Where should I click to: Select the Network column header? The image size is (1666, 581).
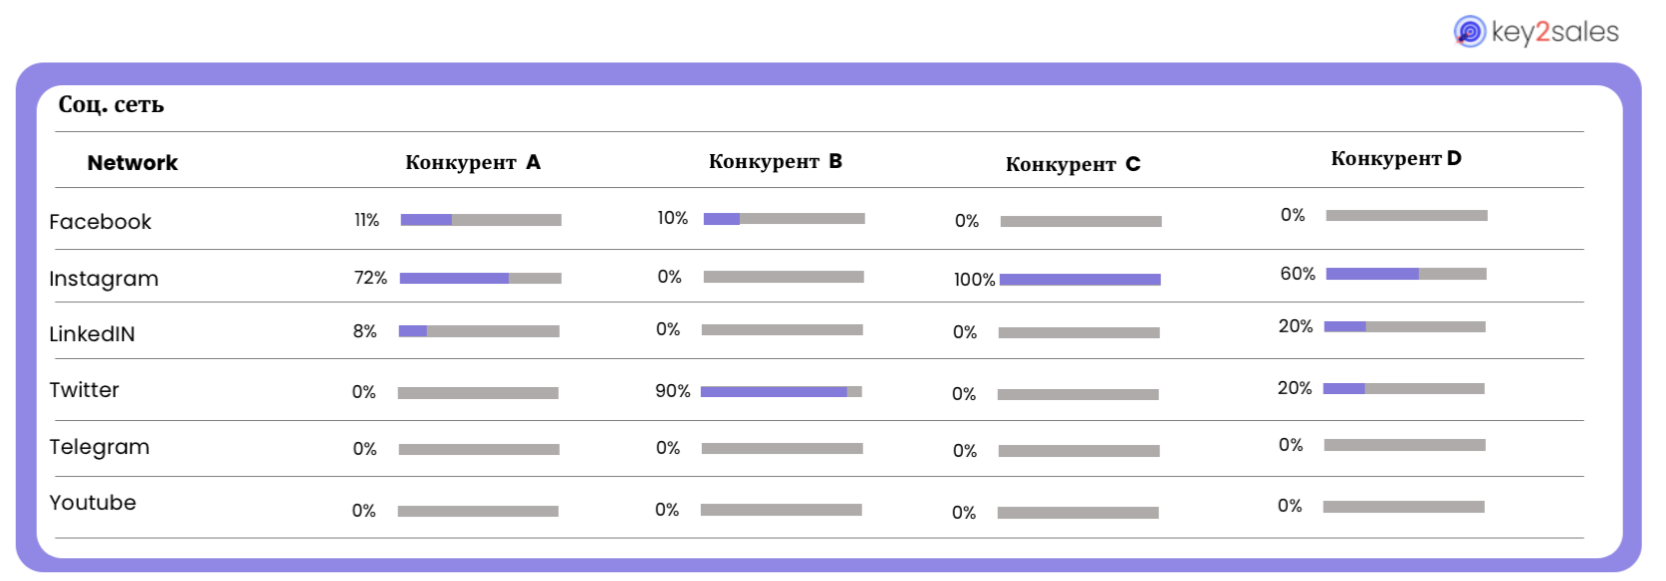click(x=132, y=163)
